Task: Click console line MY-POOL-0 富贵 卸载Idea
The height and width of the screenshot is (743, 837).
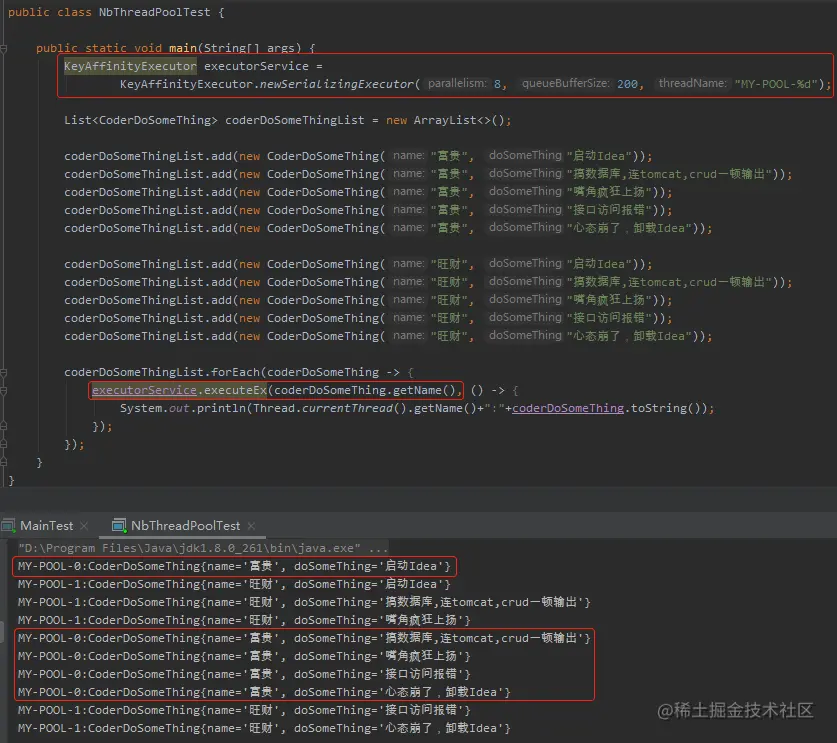Action: (264, 692)
